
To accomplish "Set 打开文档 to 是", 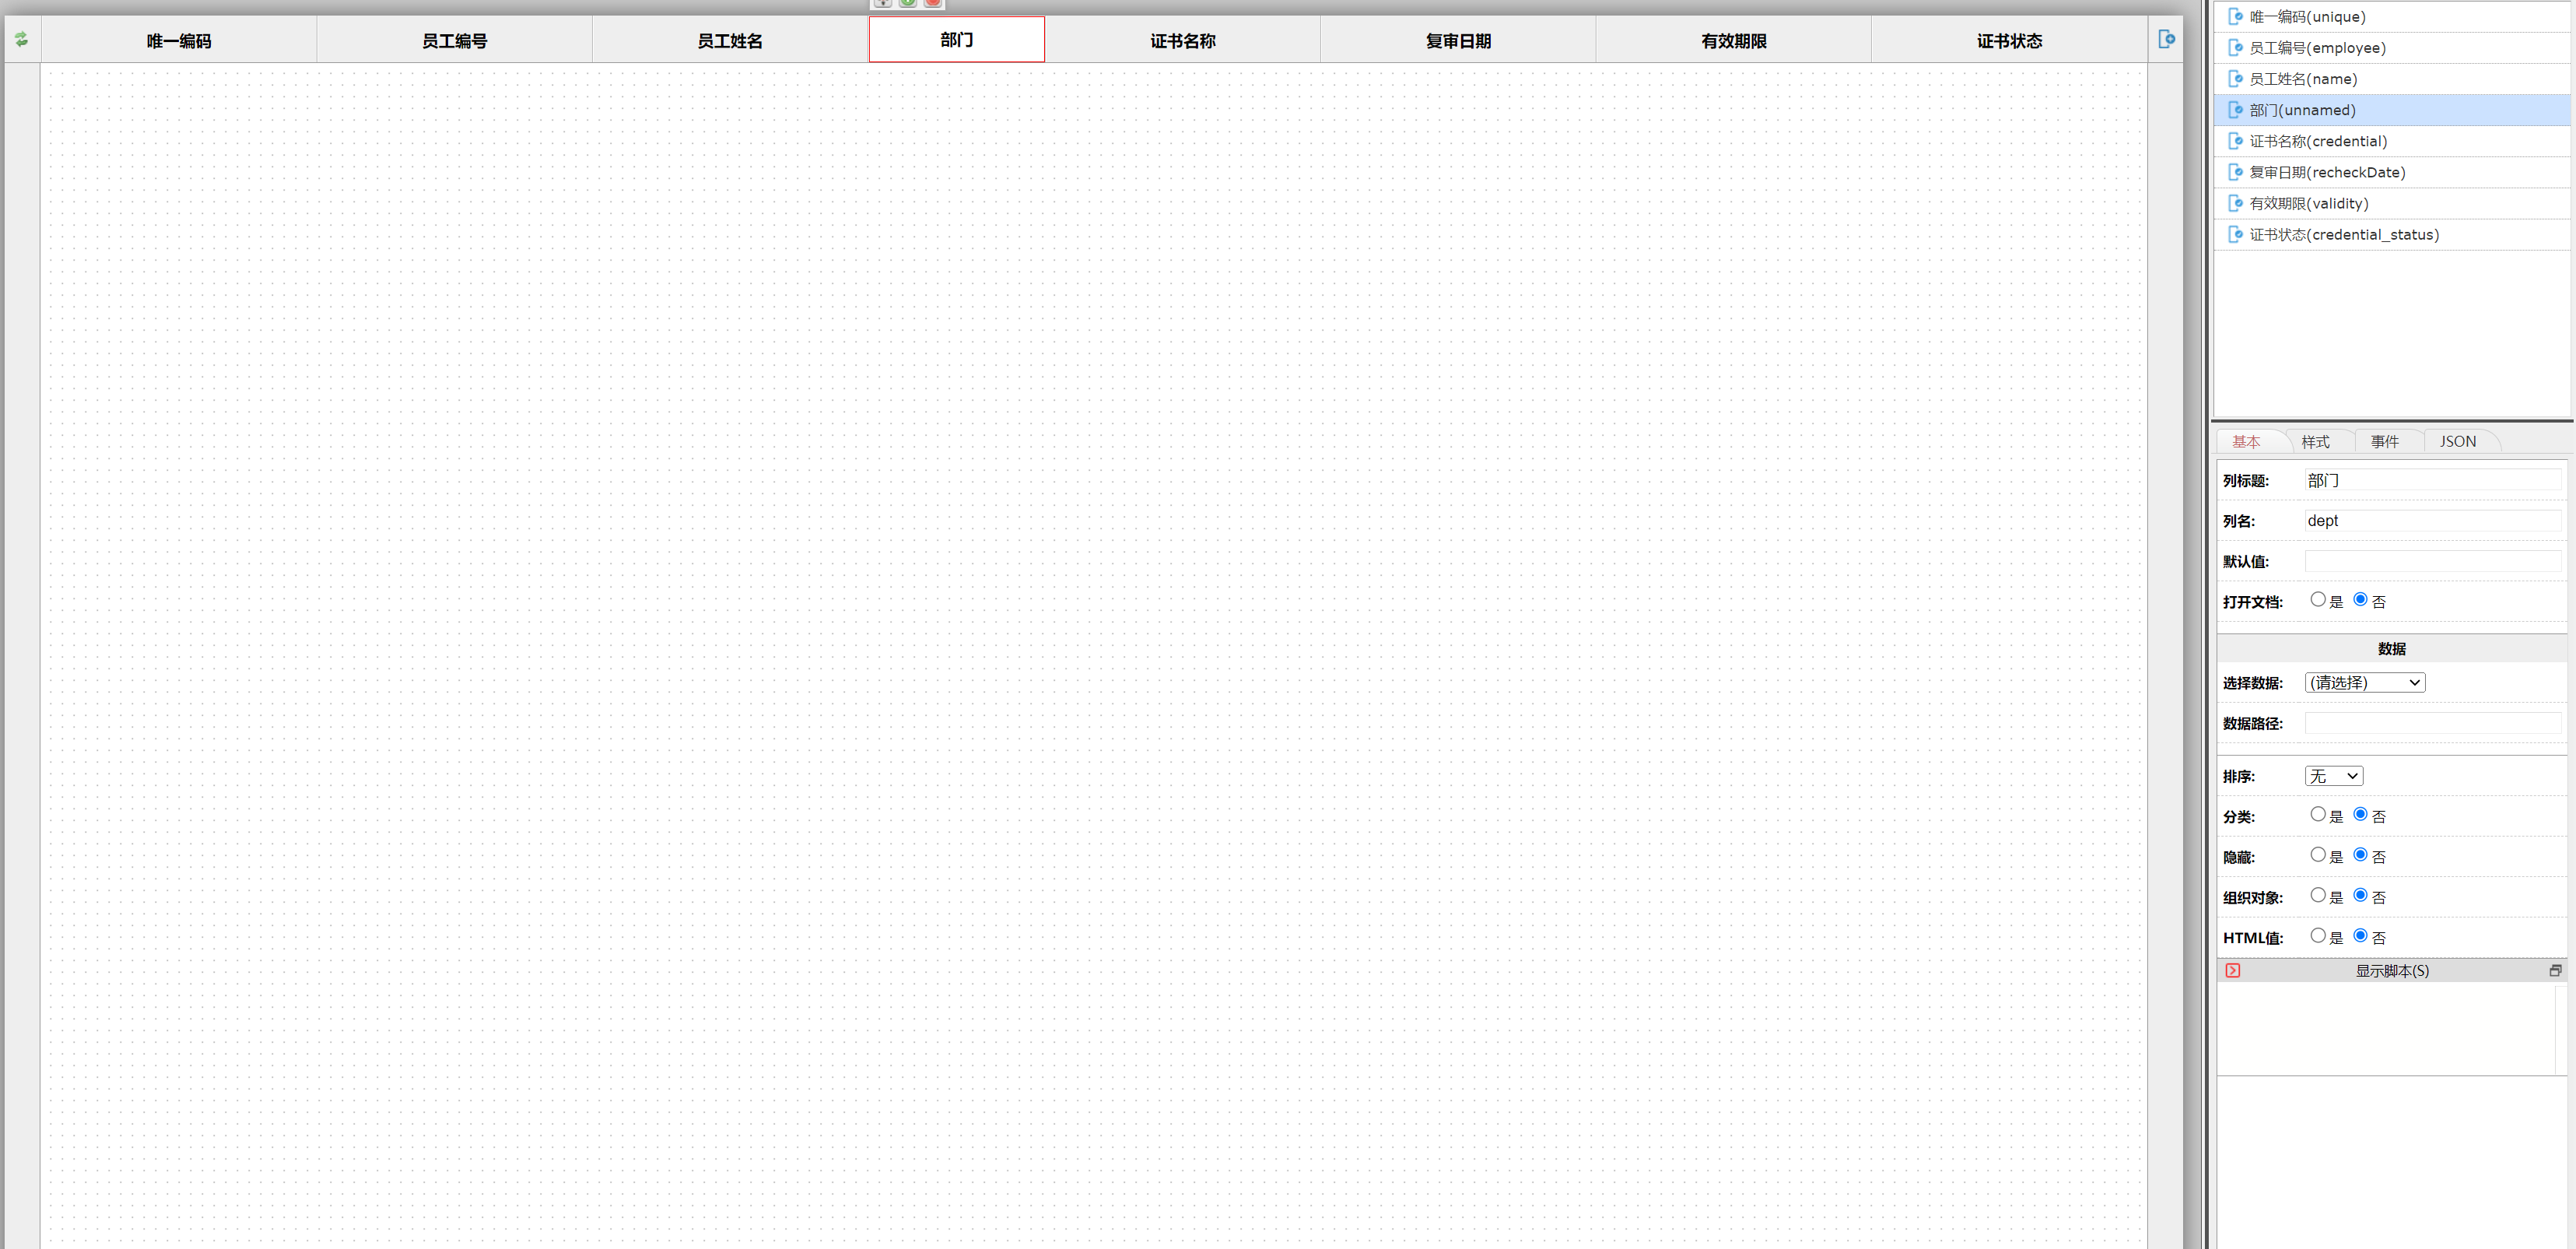I will click(x=2317, y=600).
